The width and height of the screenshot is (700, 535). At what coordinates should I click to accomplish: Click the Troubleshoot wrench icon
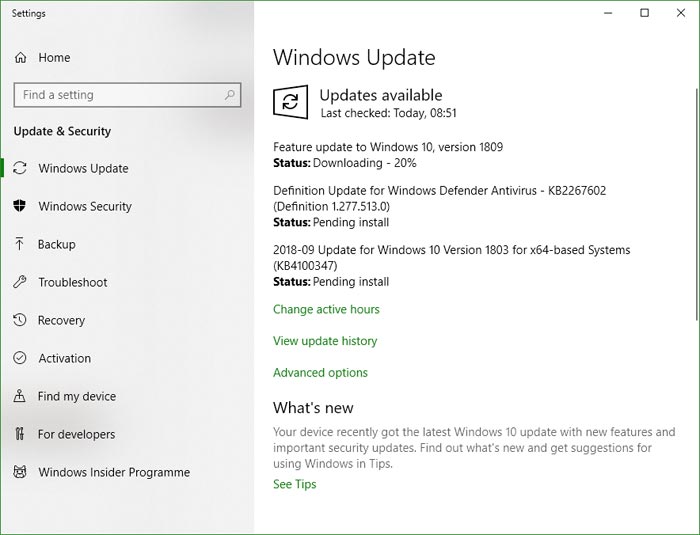click(x=20, y=282)
